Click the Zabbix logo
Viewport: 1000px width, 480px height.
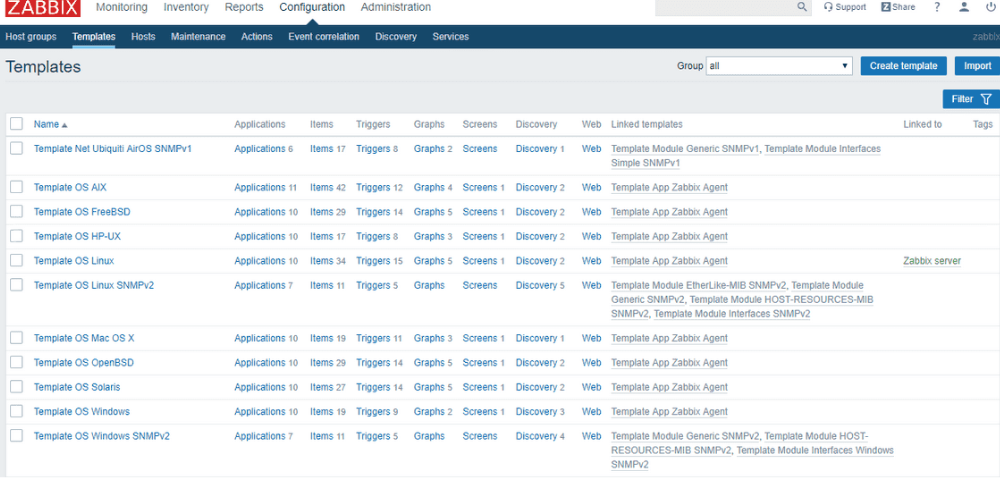(x=43, y=8)
